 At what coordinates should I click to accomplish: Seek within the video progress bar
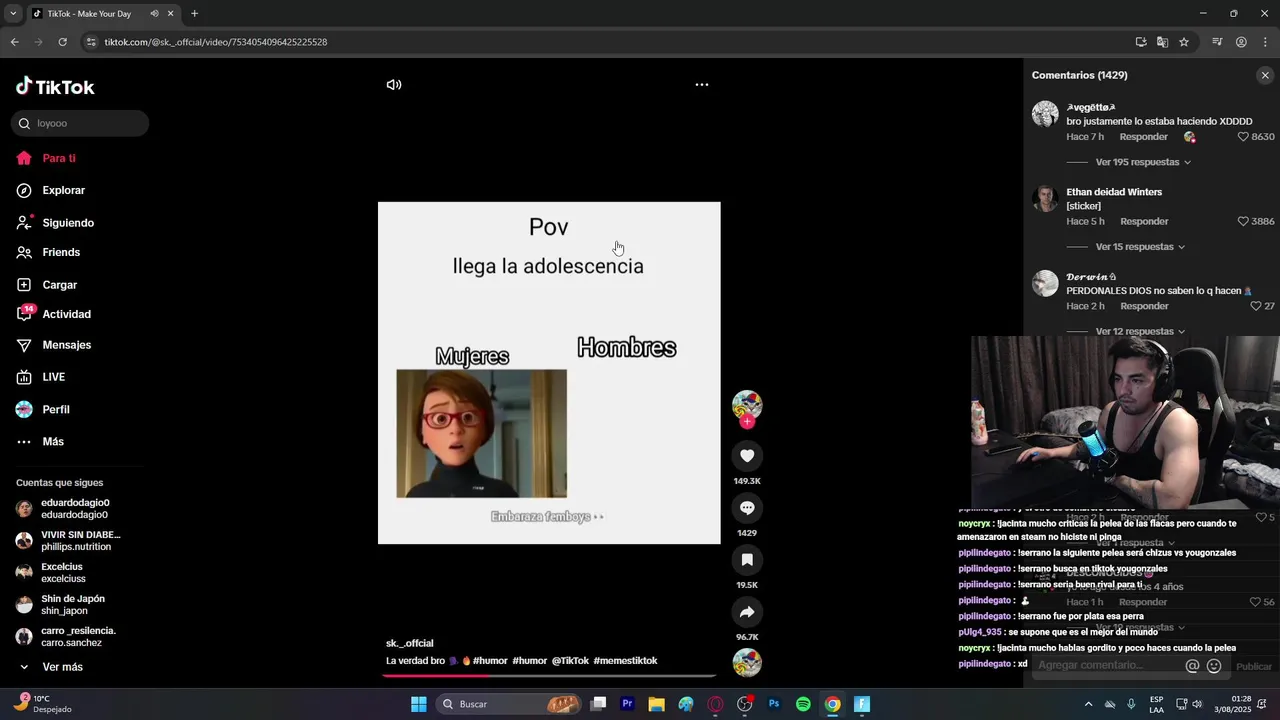(549, 676)
